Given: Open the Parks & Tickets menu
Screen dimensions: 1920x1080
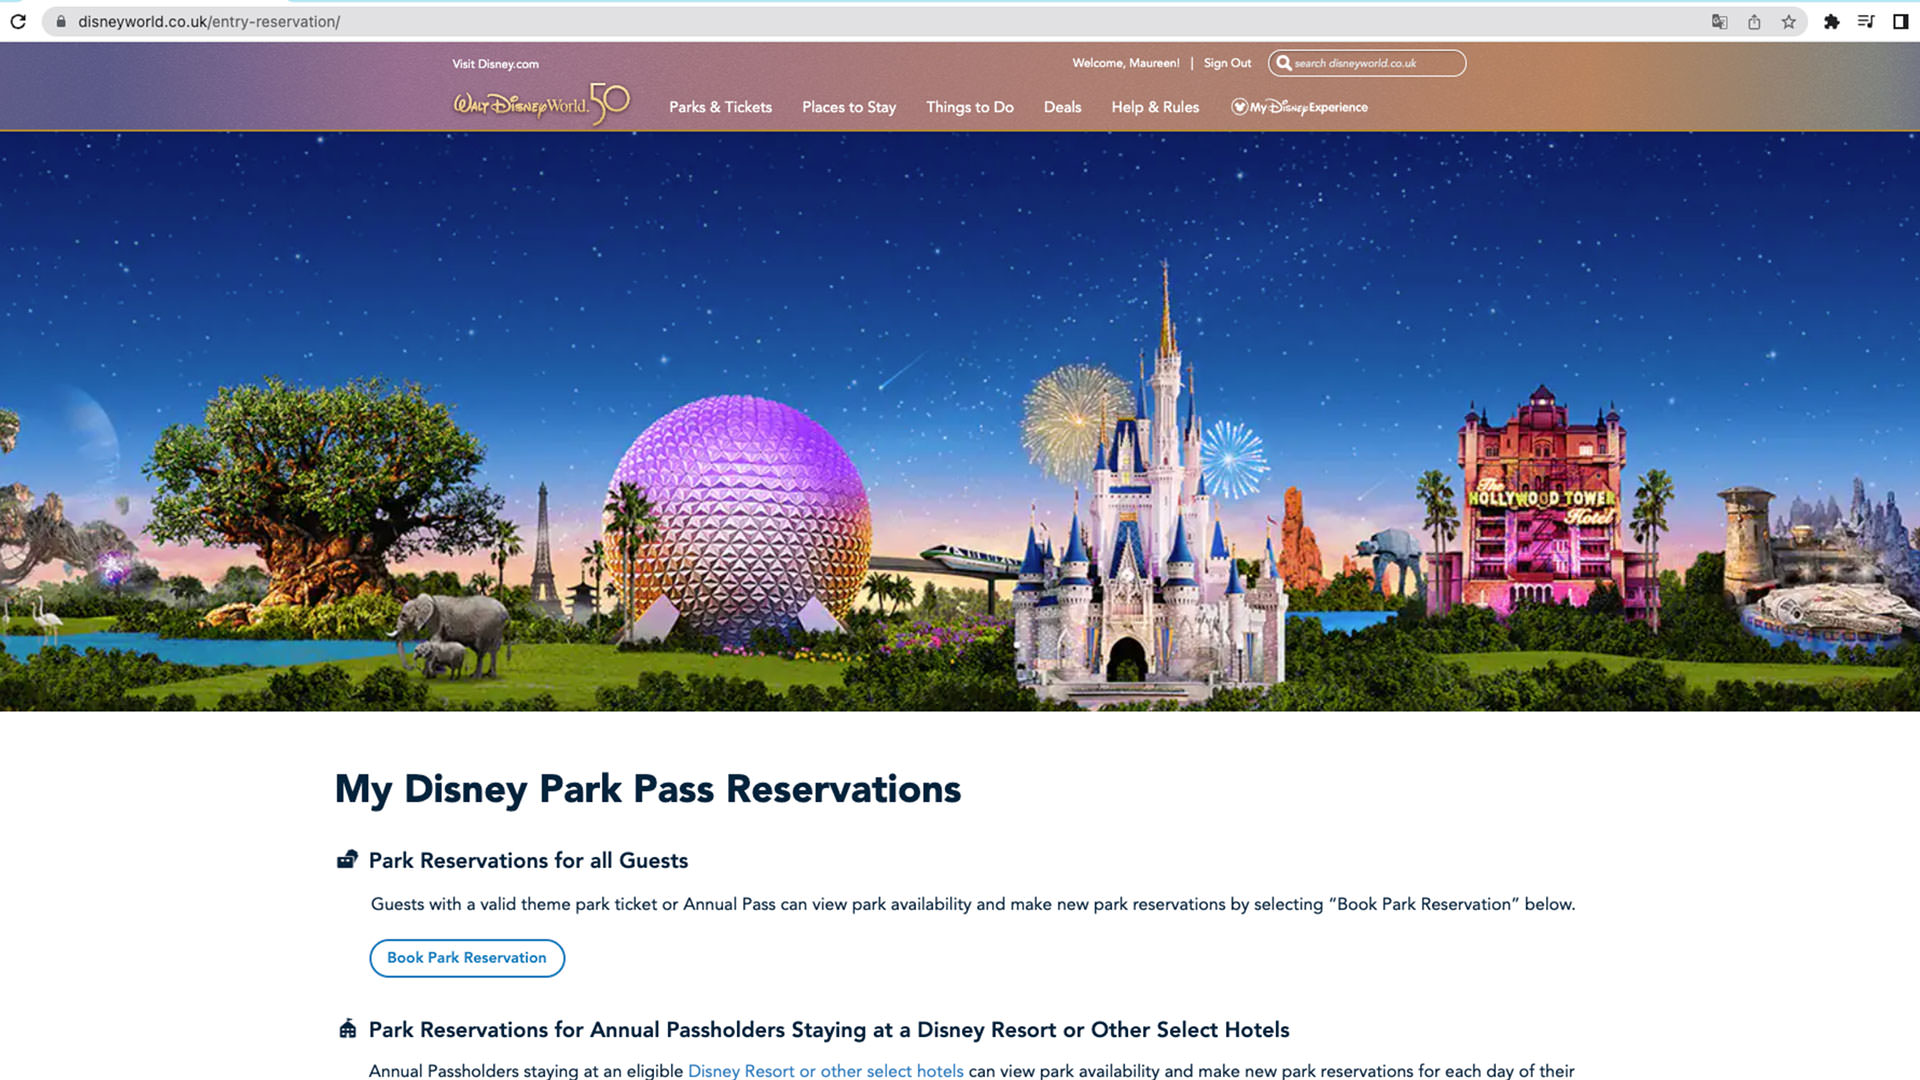Looking at the screenshot, I should pyautogui.click(x=720, y=107).
